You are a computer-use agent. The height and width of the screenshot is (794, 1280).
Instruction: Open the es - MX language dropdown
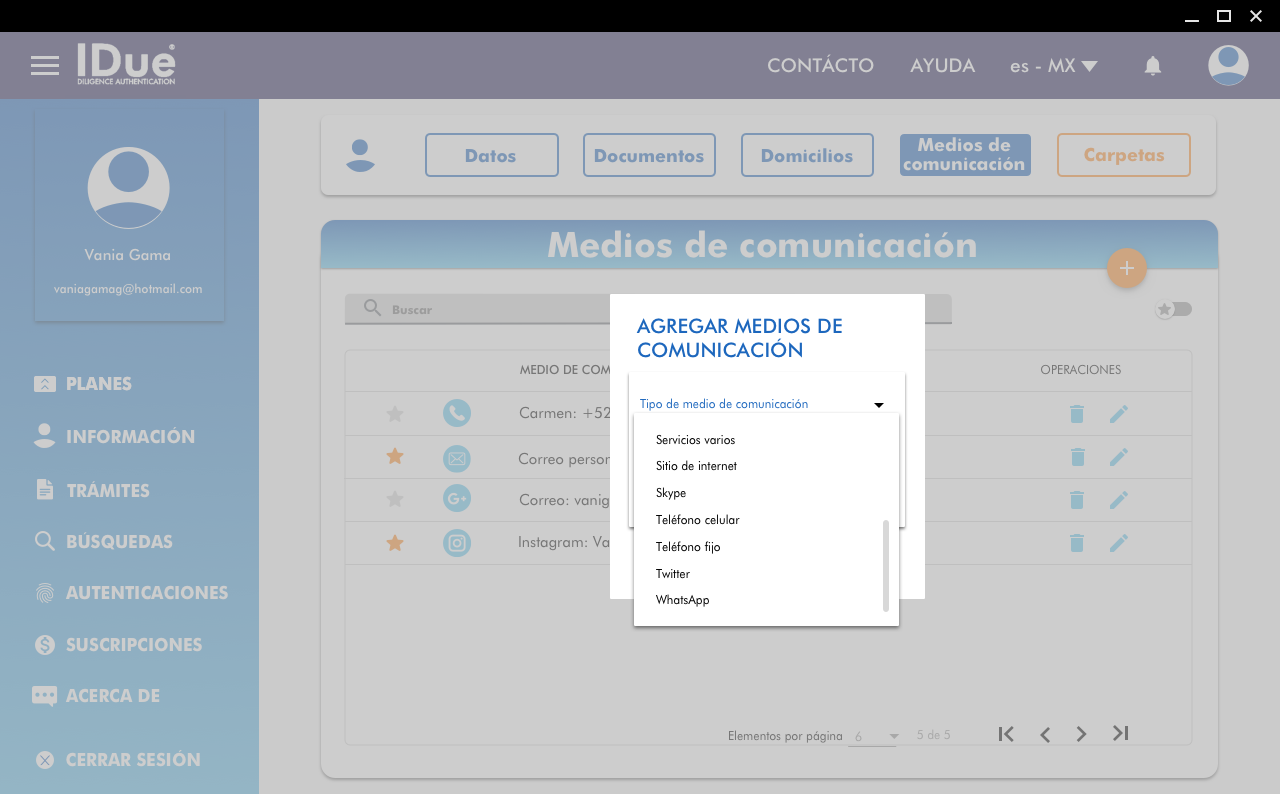coord(1053,66)
